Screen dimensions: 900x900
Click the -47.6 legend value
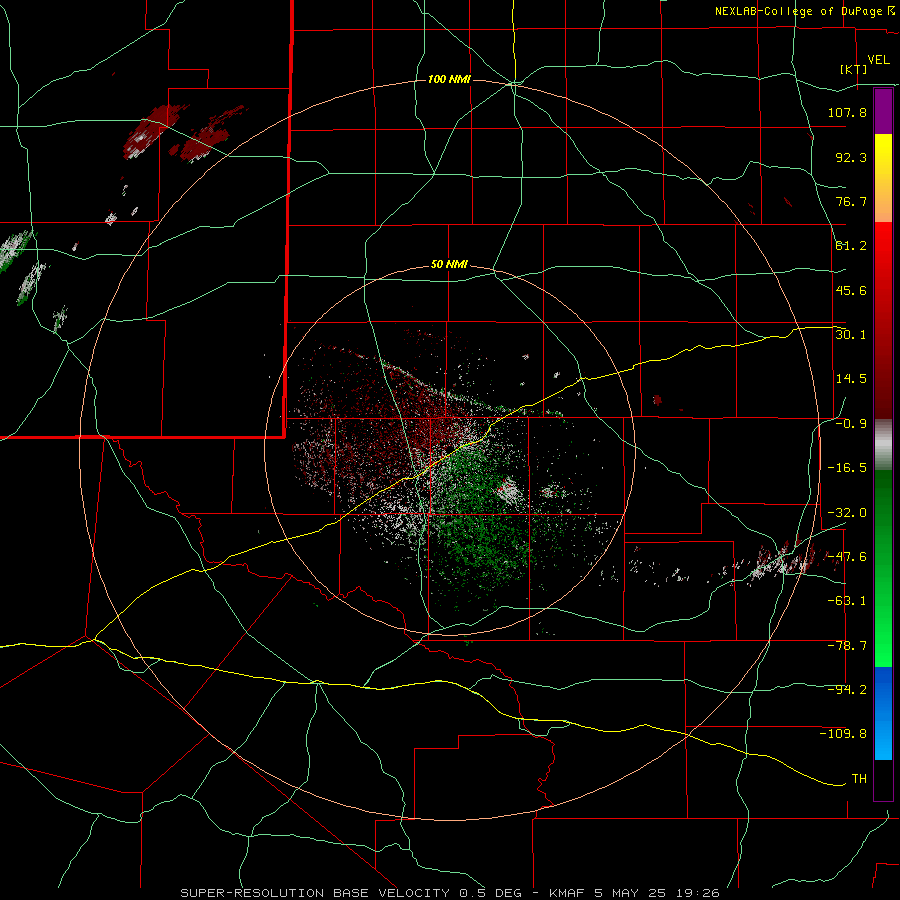tap(847, 557)
